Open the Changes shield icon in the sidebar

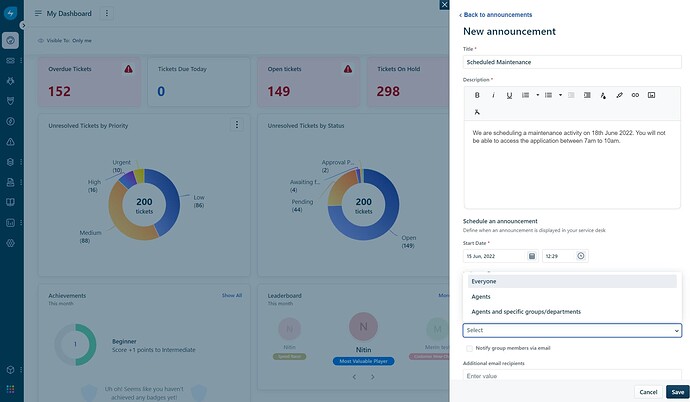pyautogui.click(x=10, y=101)
